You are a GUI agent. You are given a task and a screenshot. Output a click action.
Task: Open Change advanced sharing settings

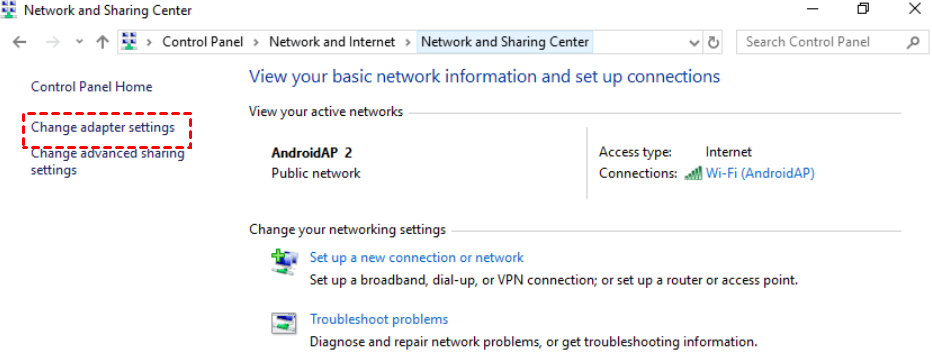point(108,162)
